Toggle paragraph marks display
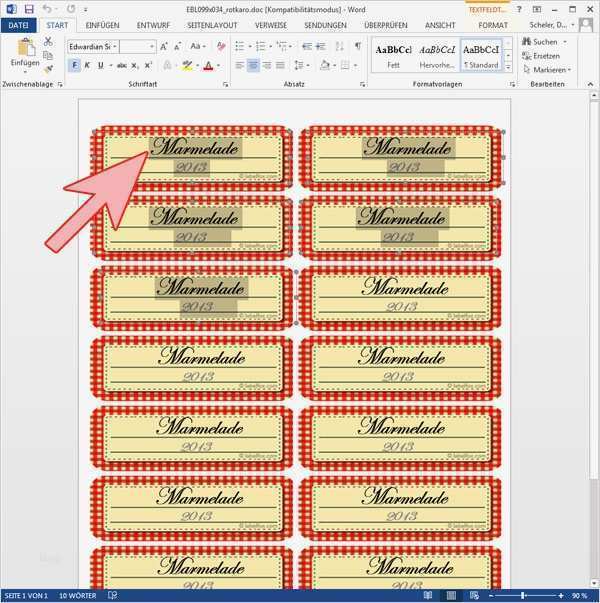600x603 pixels. (358, 47)
